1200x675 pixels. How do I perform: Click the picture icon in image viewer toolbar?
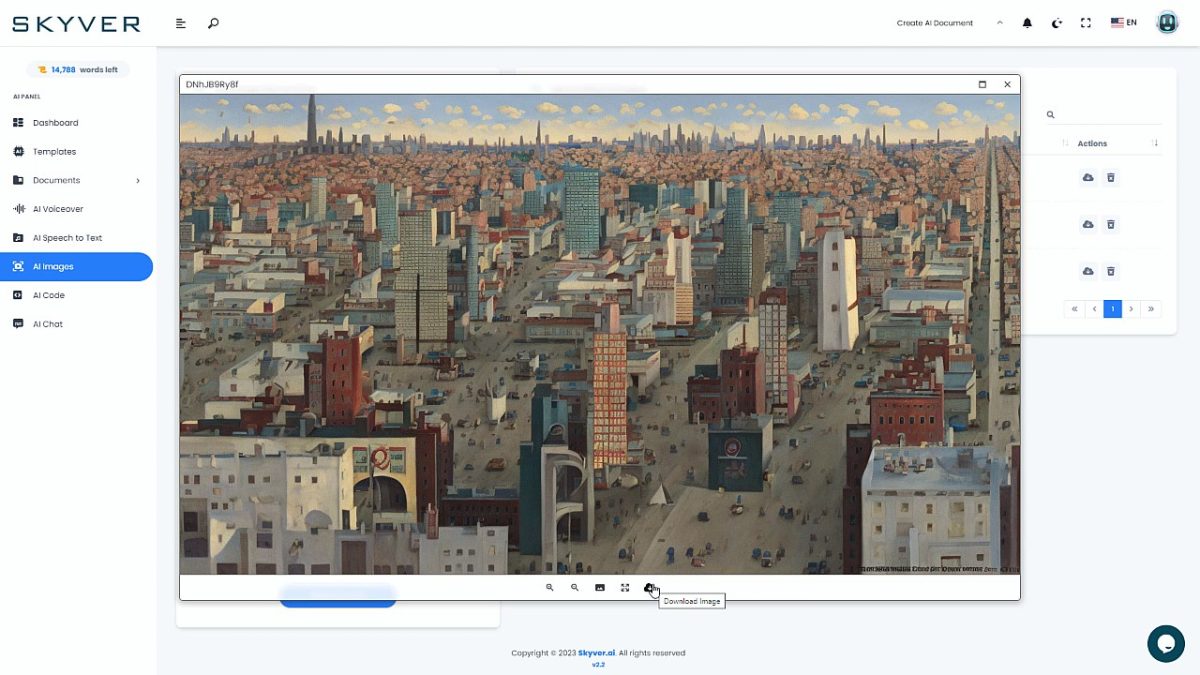click(600, 588)
